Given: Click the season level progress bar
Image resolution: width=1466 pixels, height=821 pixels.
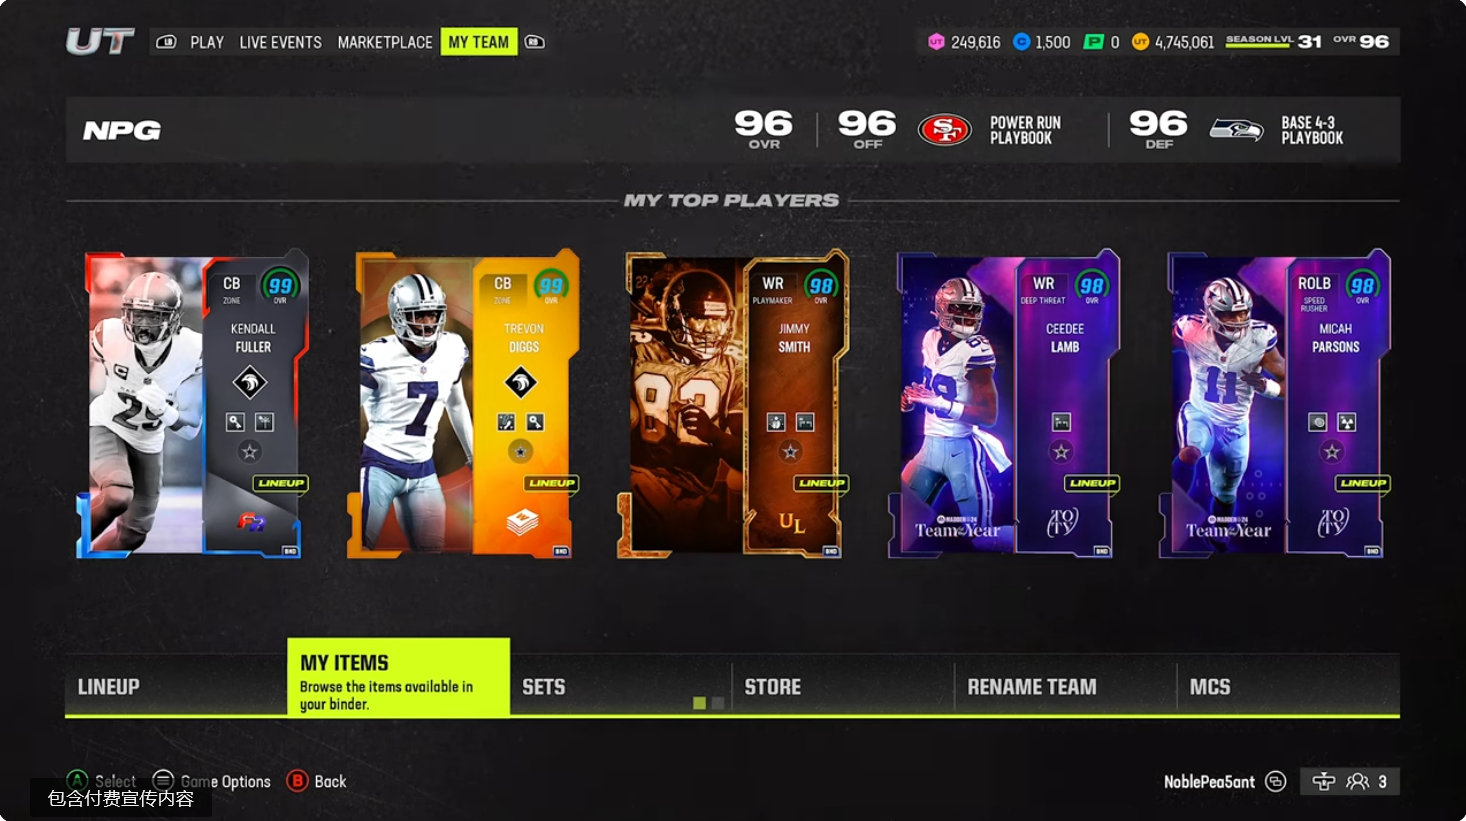Looking at the screenshot, I should pos(1259,47).
